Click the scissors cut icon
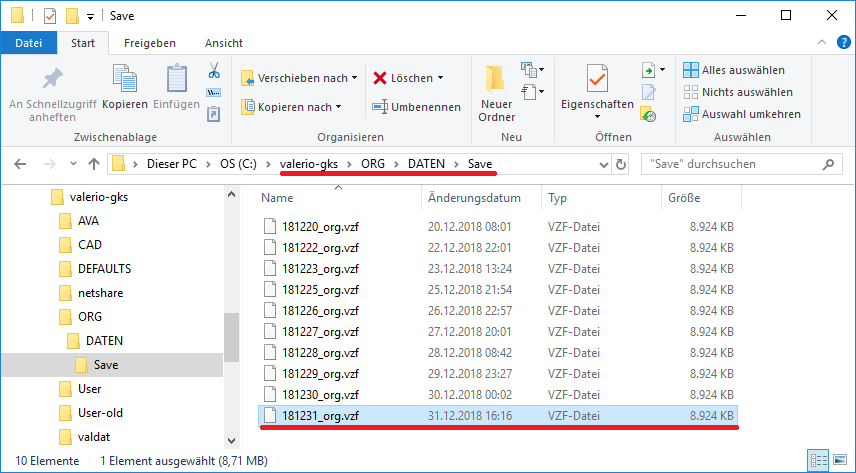The image size is (856, 473). [x=213, y=71]
